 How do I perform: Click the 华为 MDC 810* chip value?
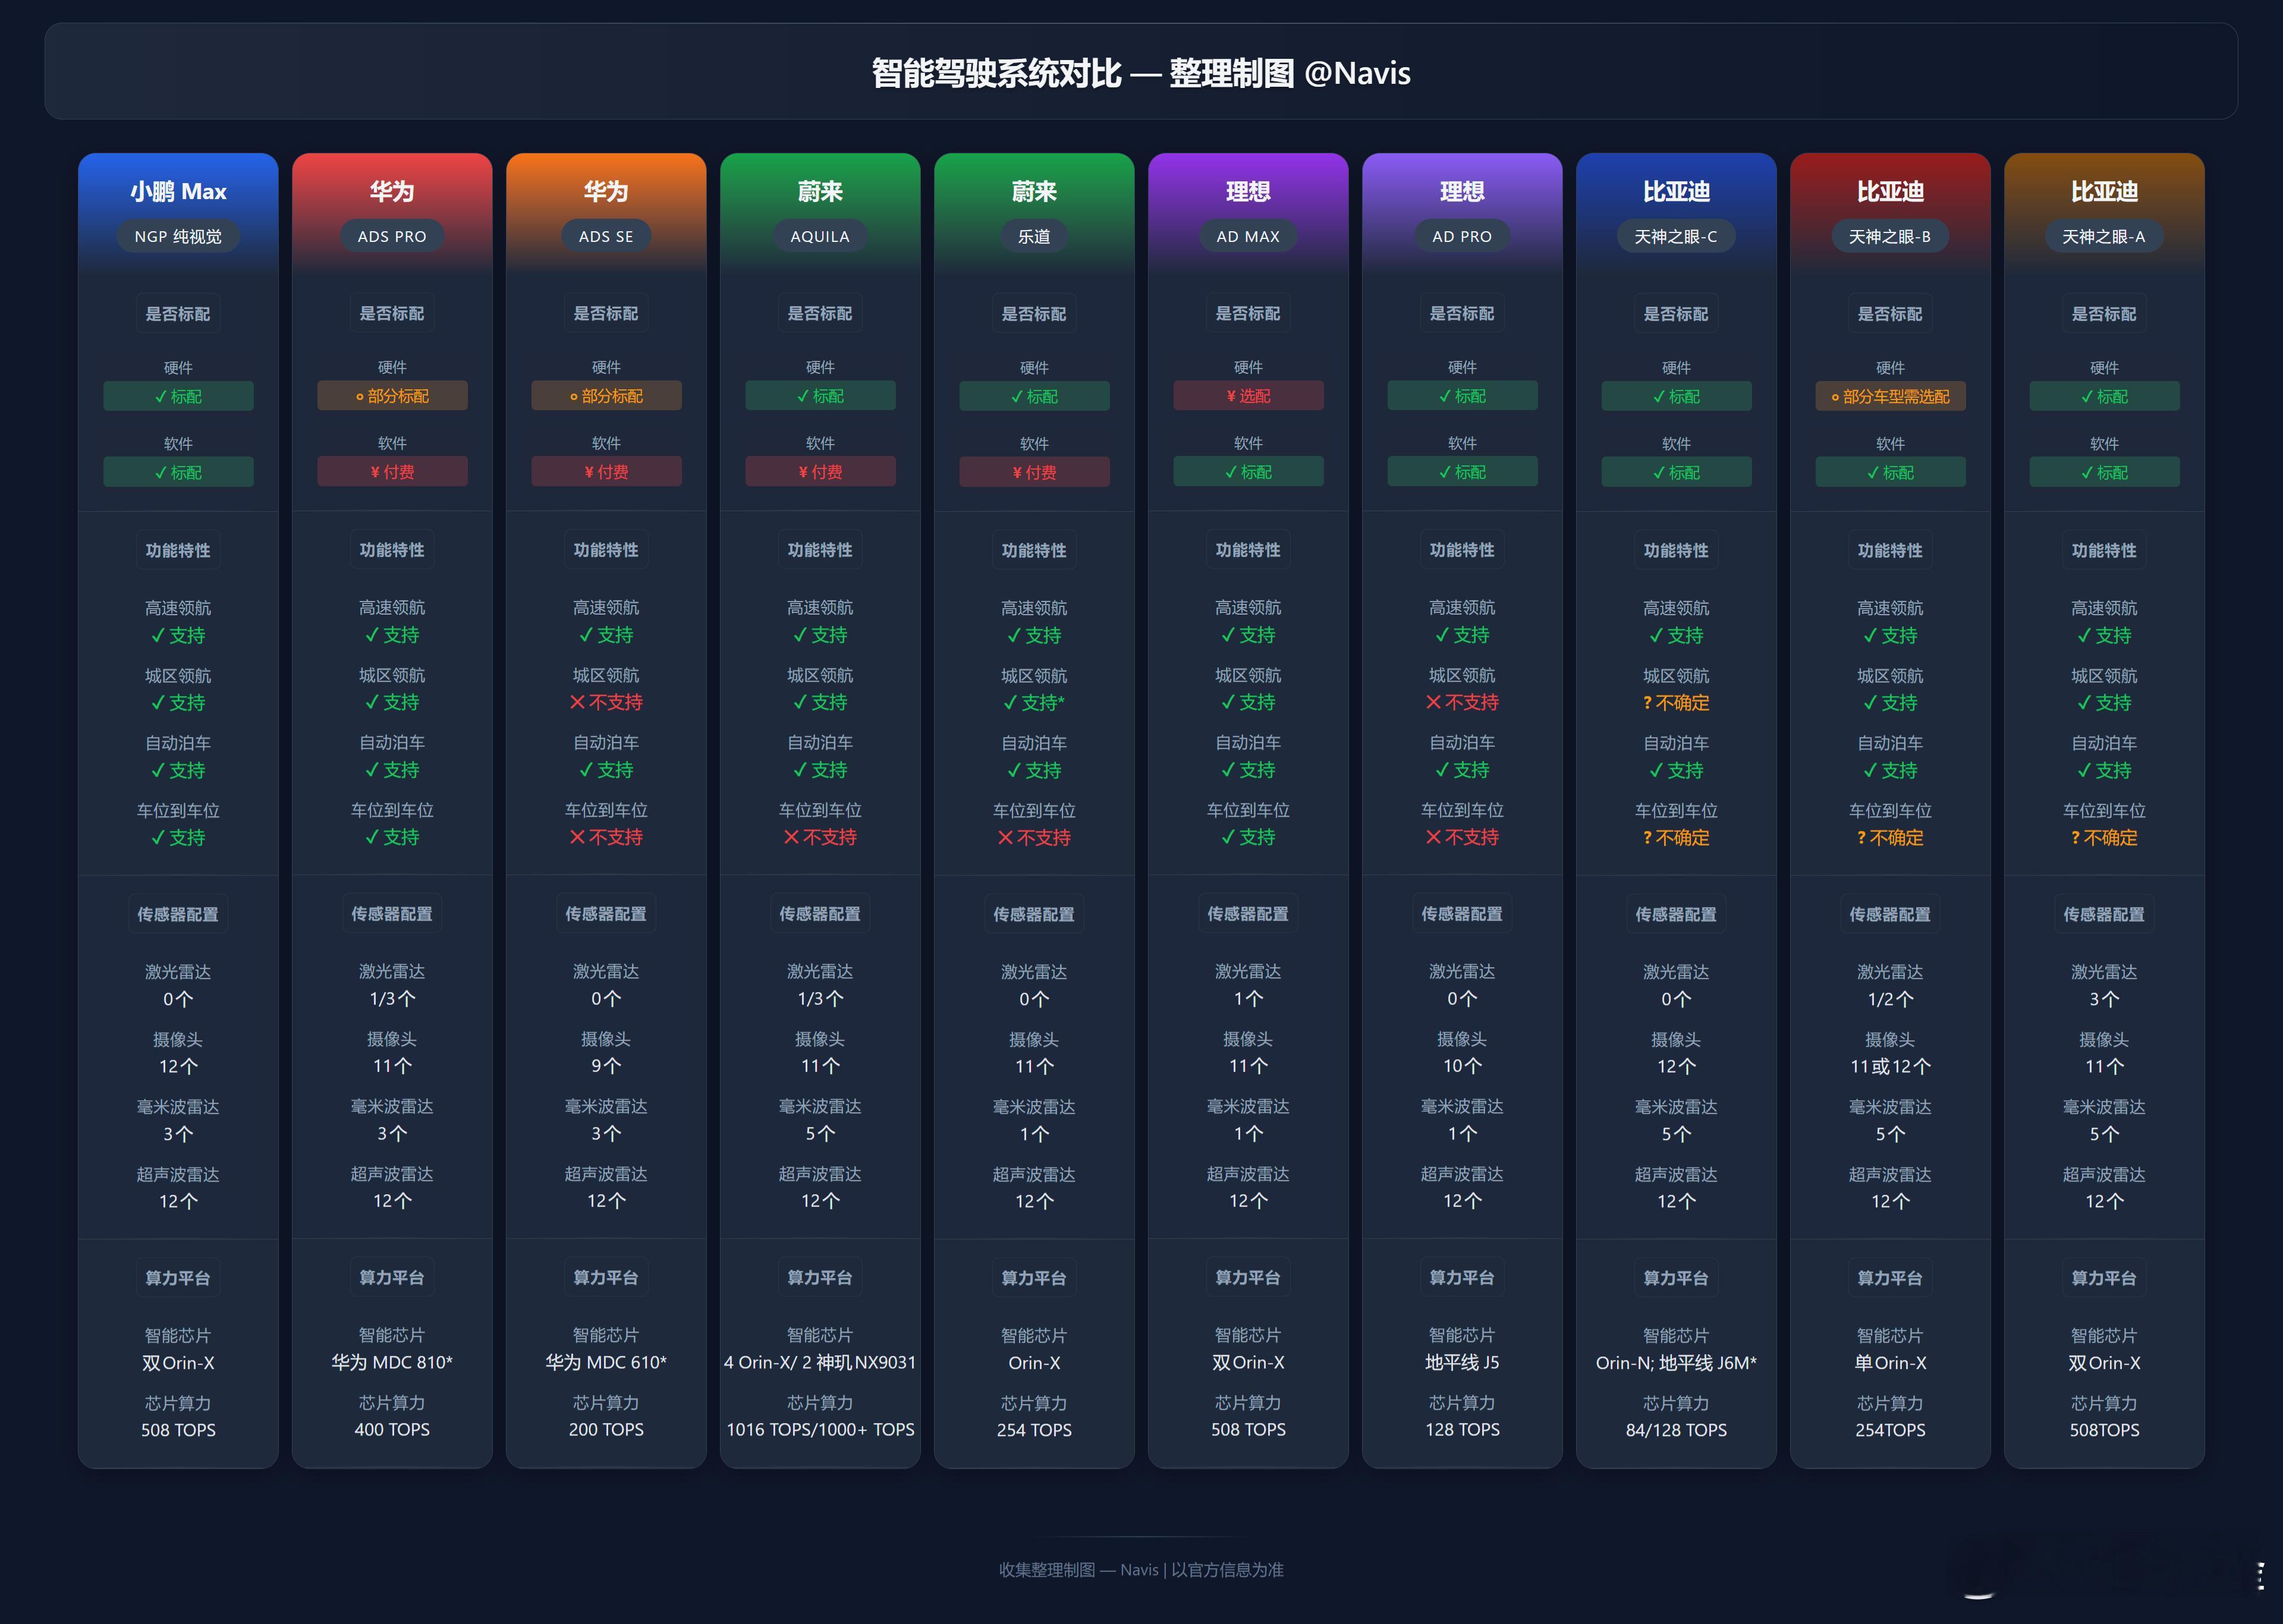tap(392, 1362)
